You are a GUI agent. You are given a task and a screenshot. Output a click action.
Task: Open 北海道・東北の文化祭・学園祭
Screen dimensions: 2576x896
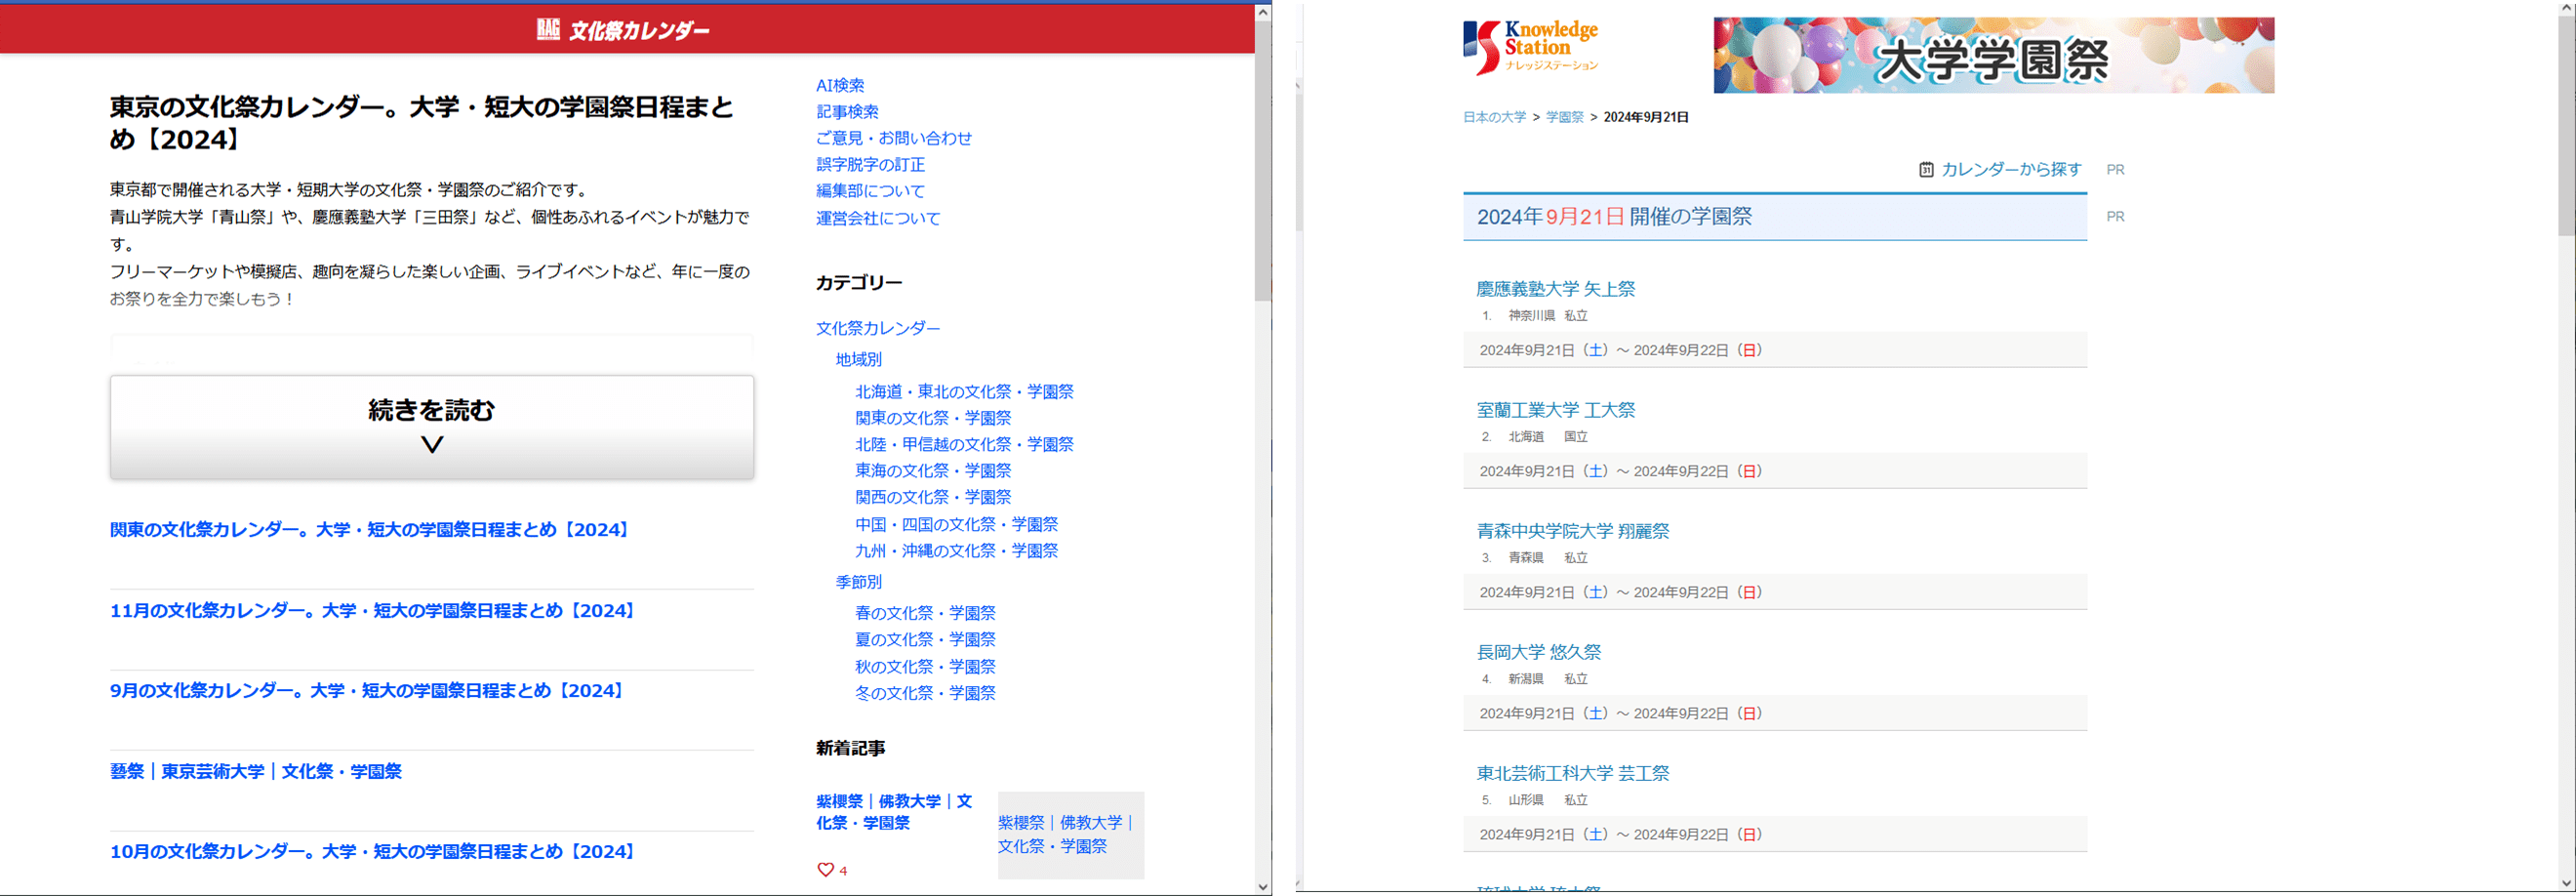coord(964,392)
